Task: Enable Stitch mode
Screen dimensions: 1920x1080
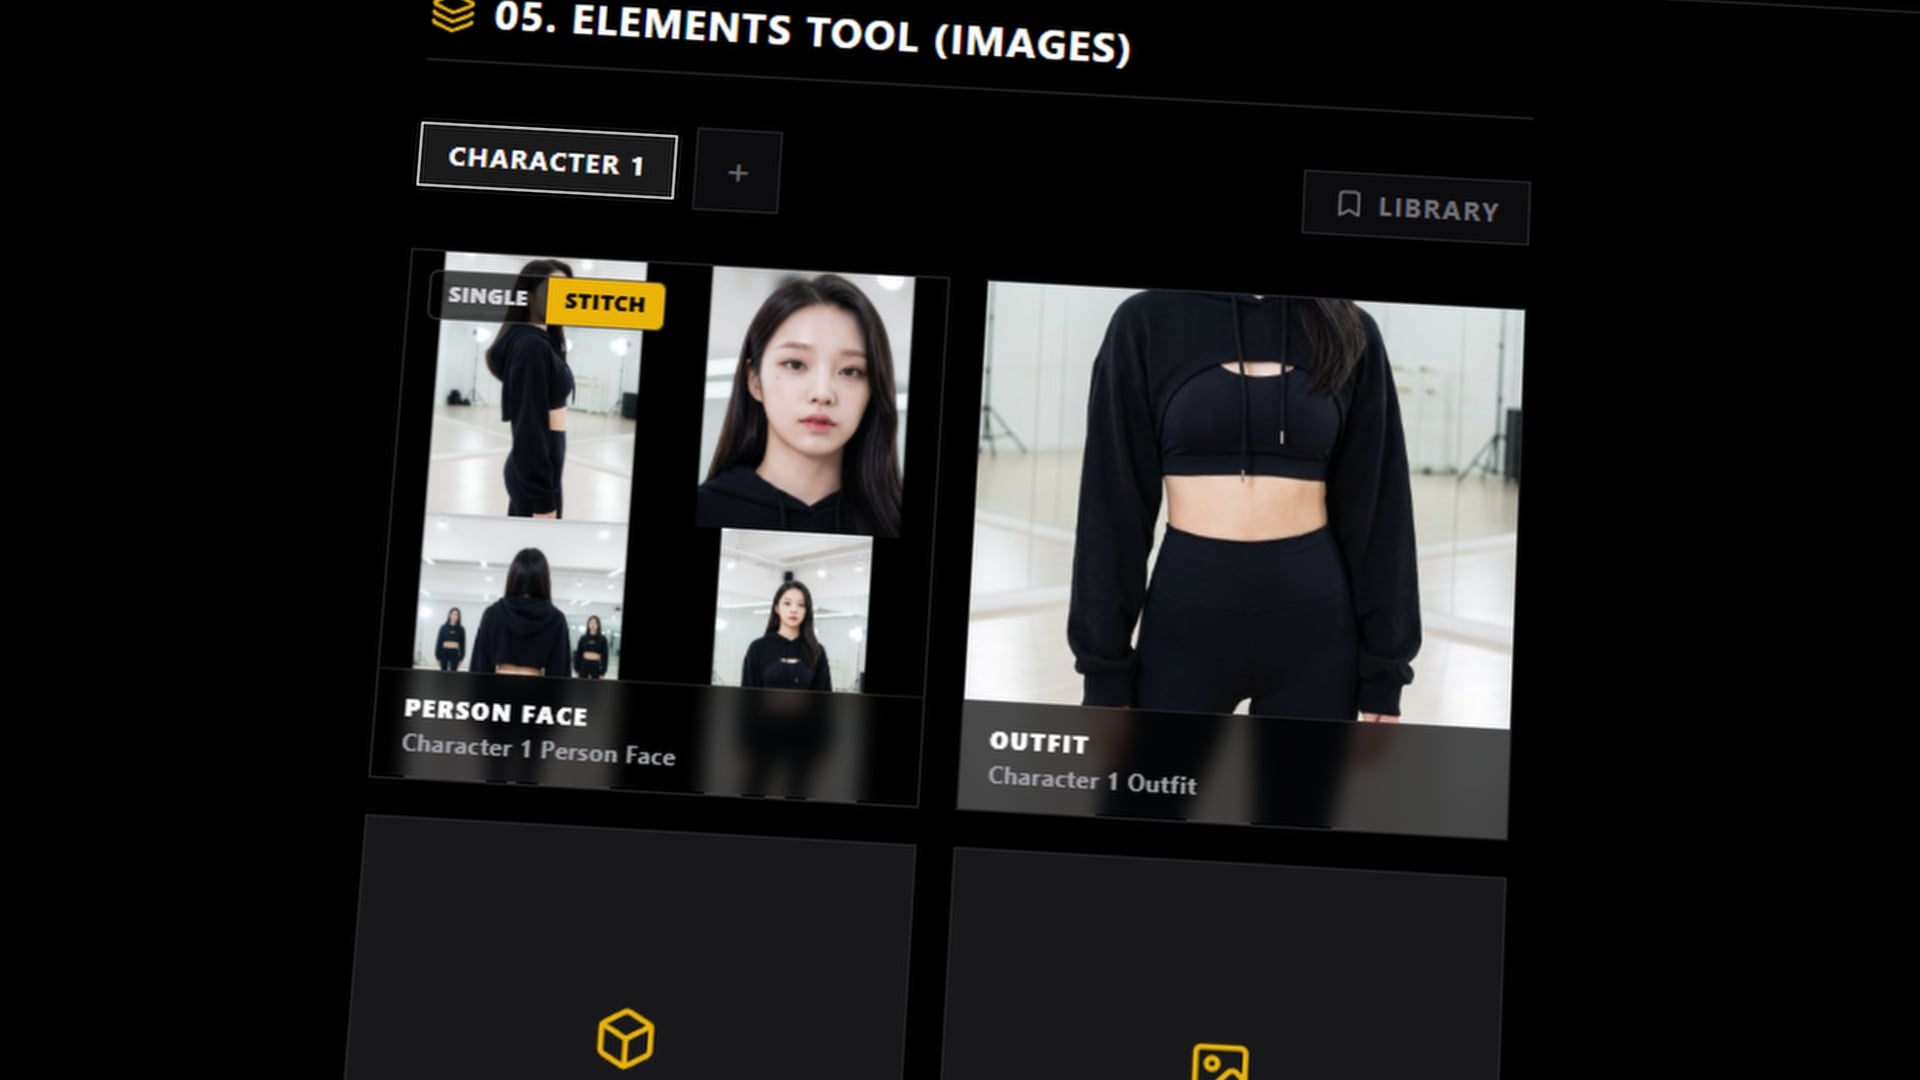Action: pyautogui.click(x=604, y=303)
